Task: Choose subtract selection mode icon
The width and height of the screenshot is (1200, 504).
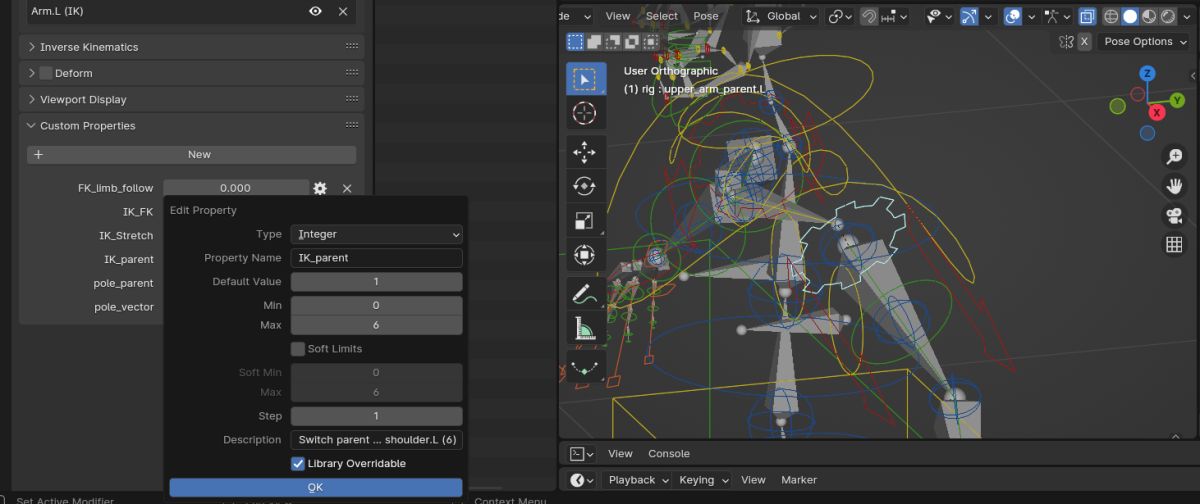Action: tap(612, 41)
